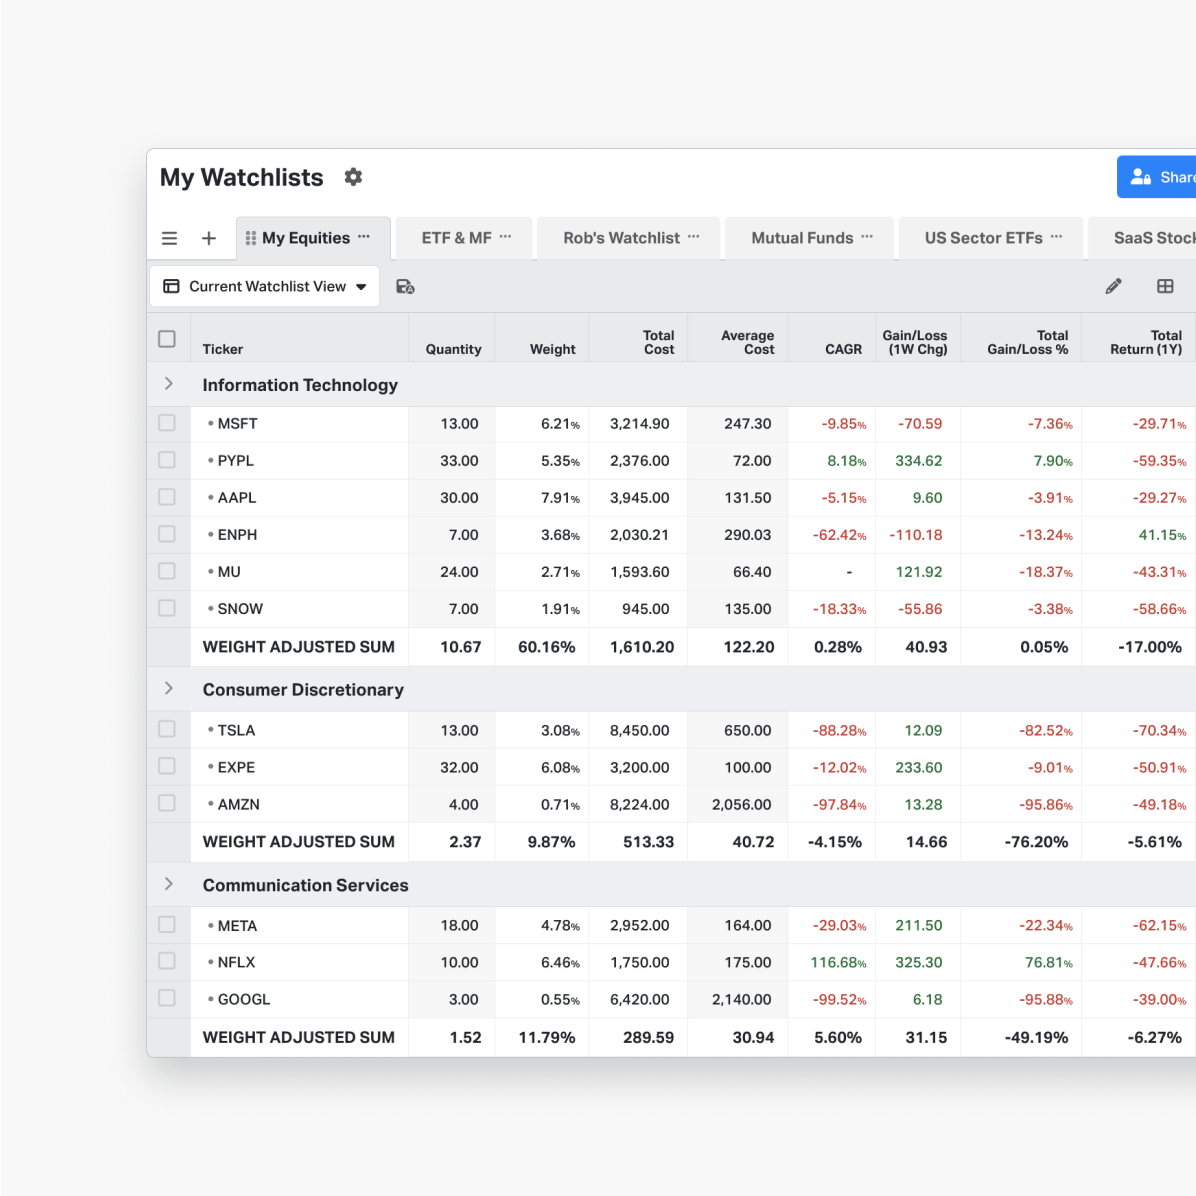Viewport: 1196px width, 1196px height.
Task: Check the MU row checkbox
Action: [167, 571]
